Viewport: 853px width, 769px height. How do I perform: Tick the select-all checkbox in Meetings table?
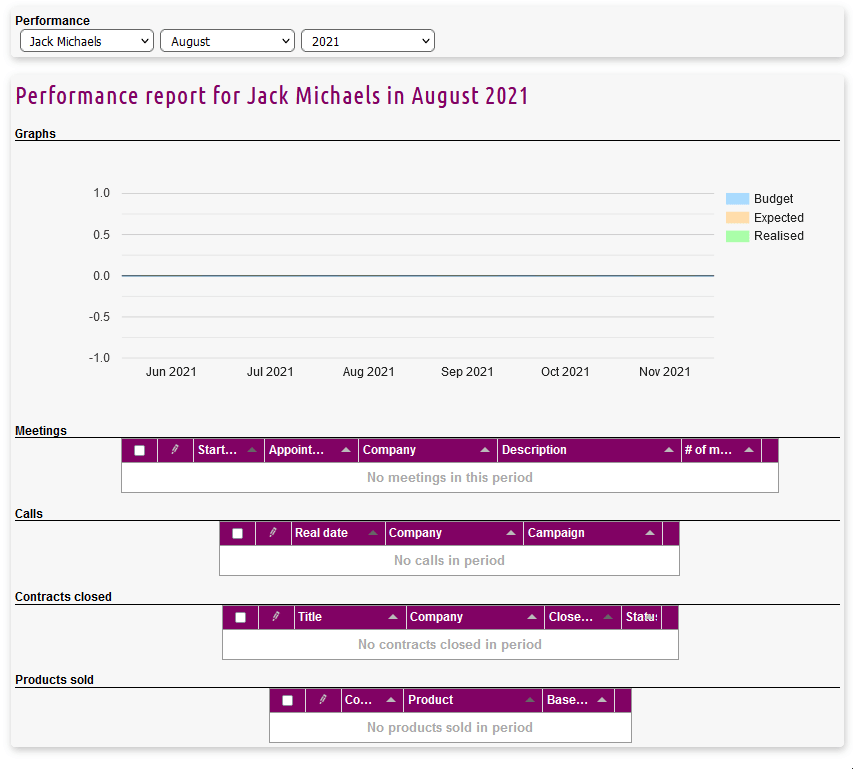click(140, 451)
